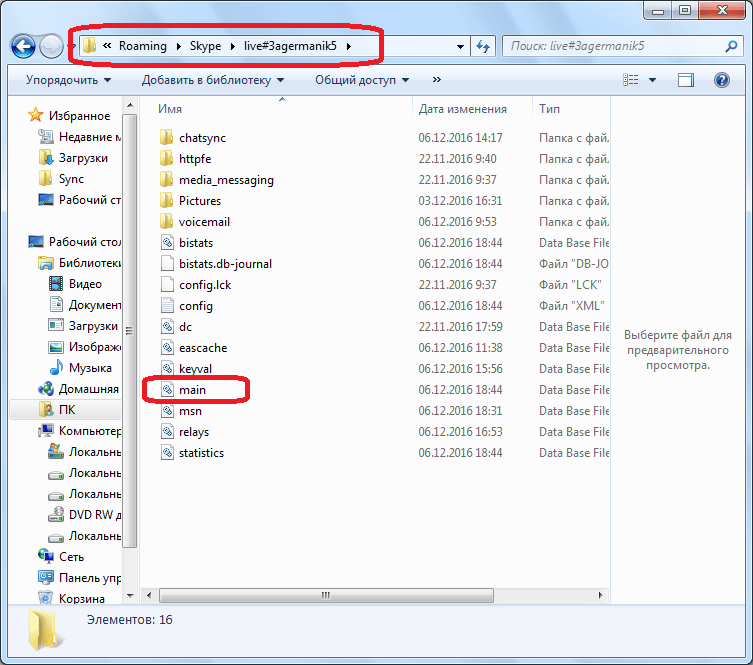Viewport: 753px width, 665px height.
Task: Select file named bistats.db-journal
Action: [x=225, y=264]
